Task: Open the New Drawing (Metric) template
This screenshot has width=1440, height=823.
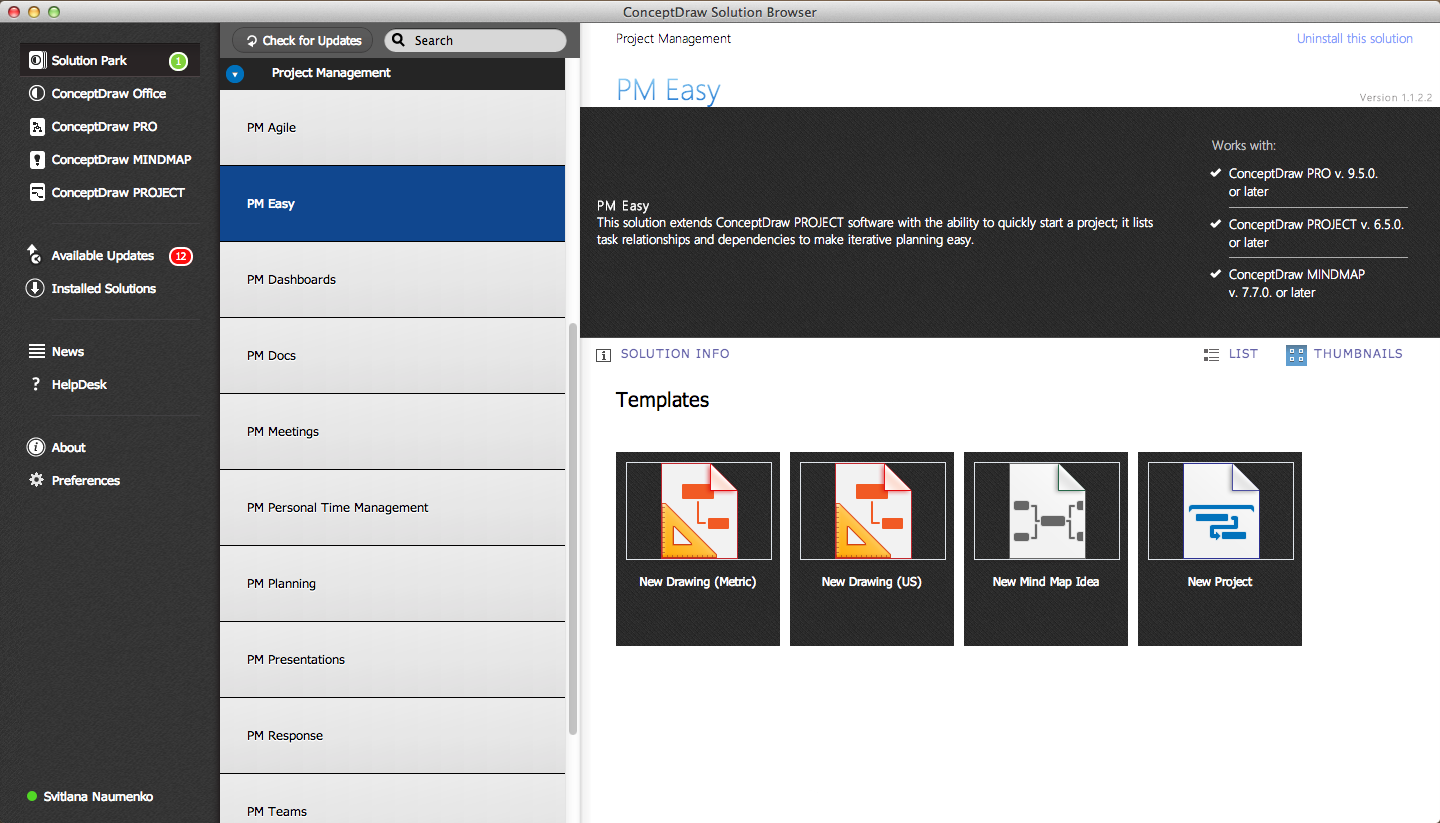Action: (x=698, y=549)
